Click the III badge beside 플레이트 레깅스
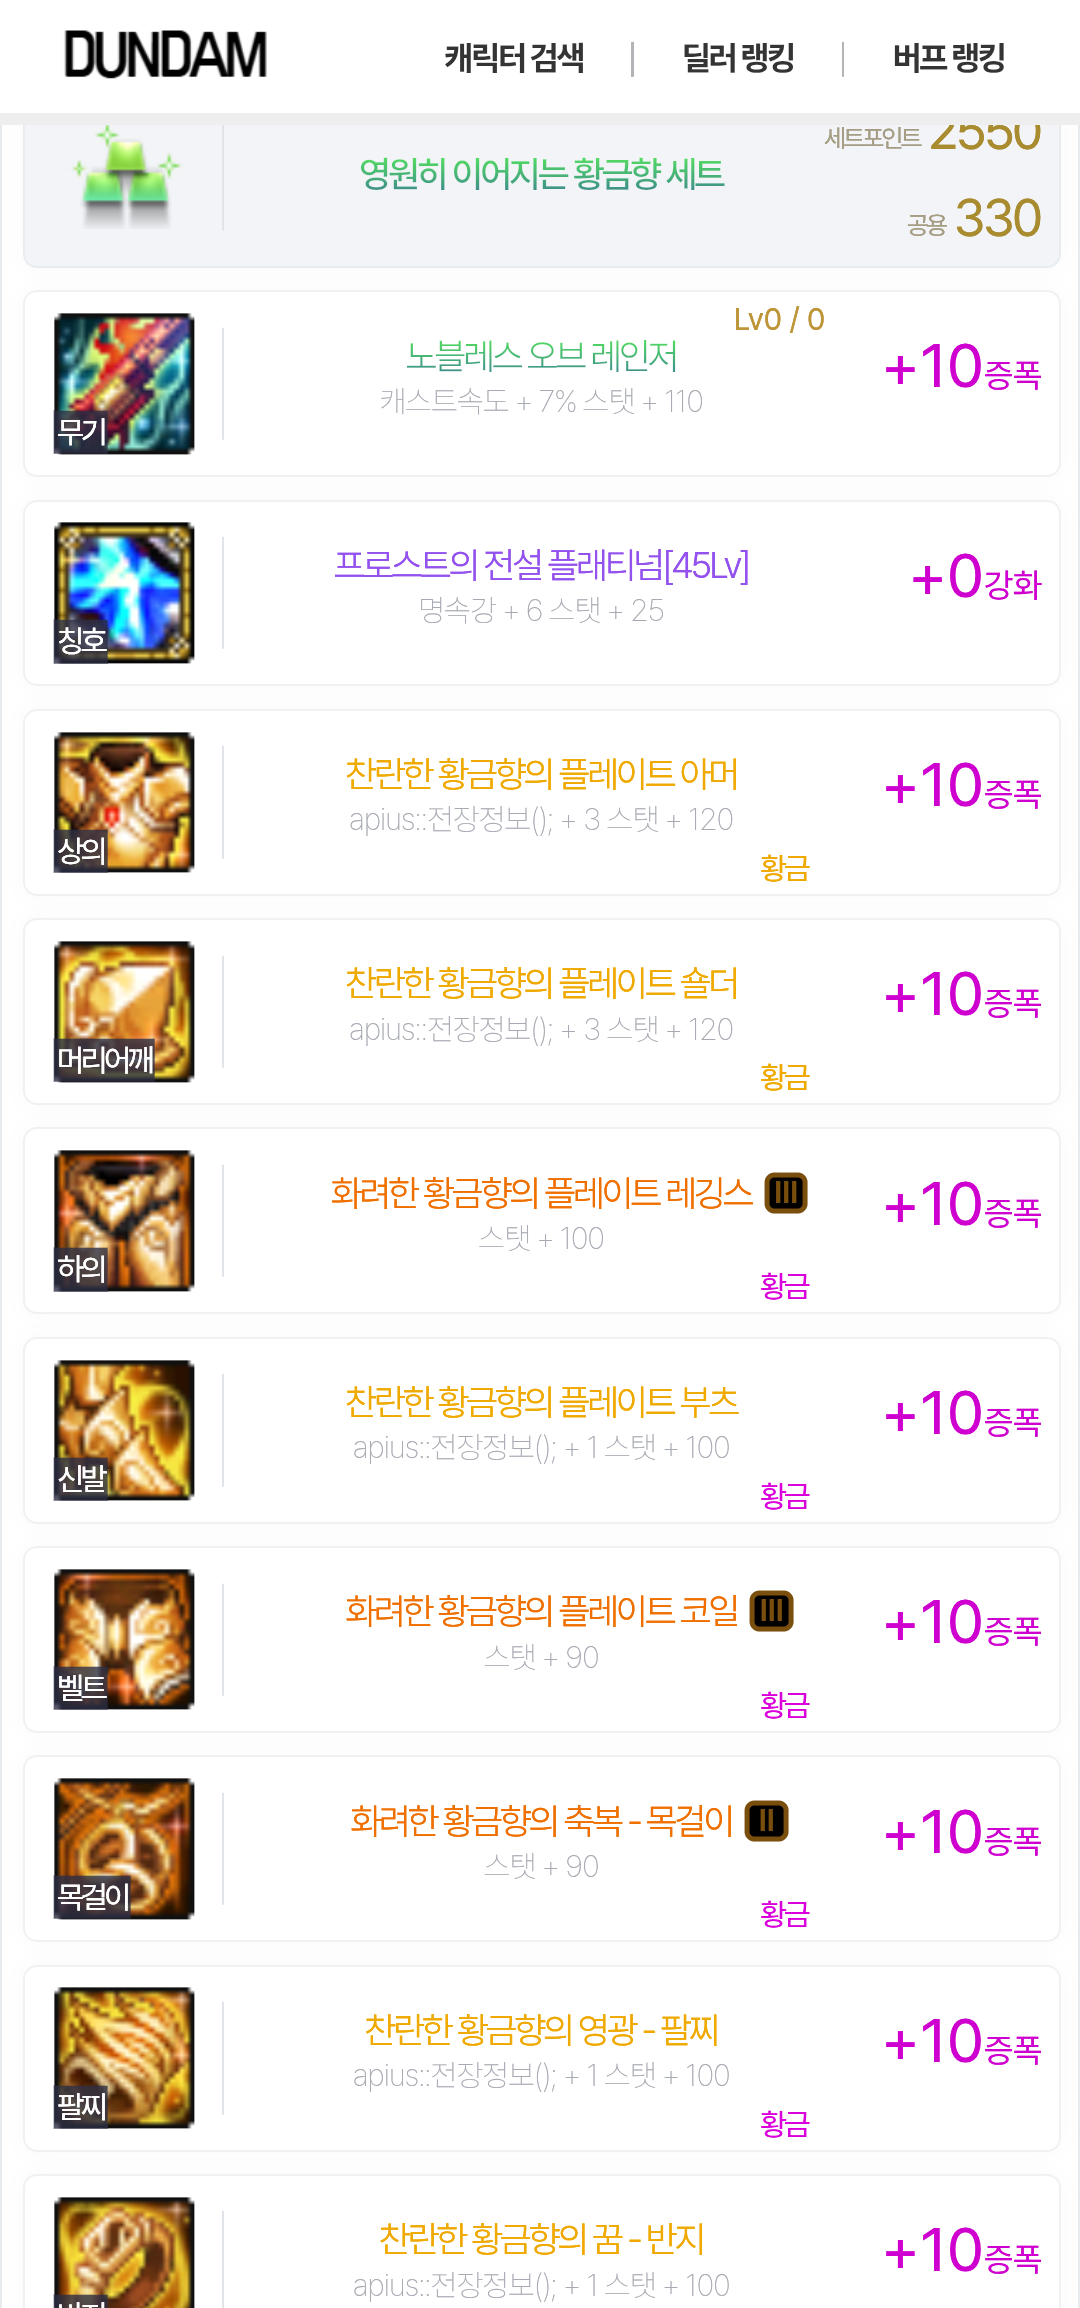Screen dimensions: 1080x2308 786,1193
